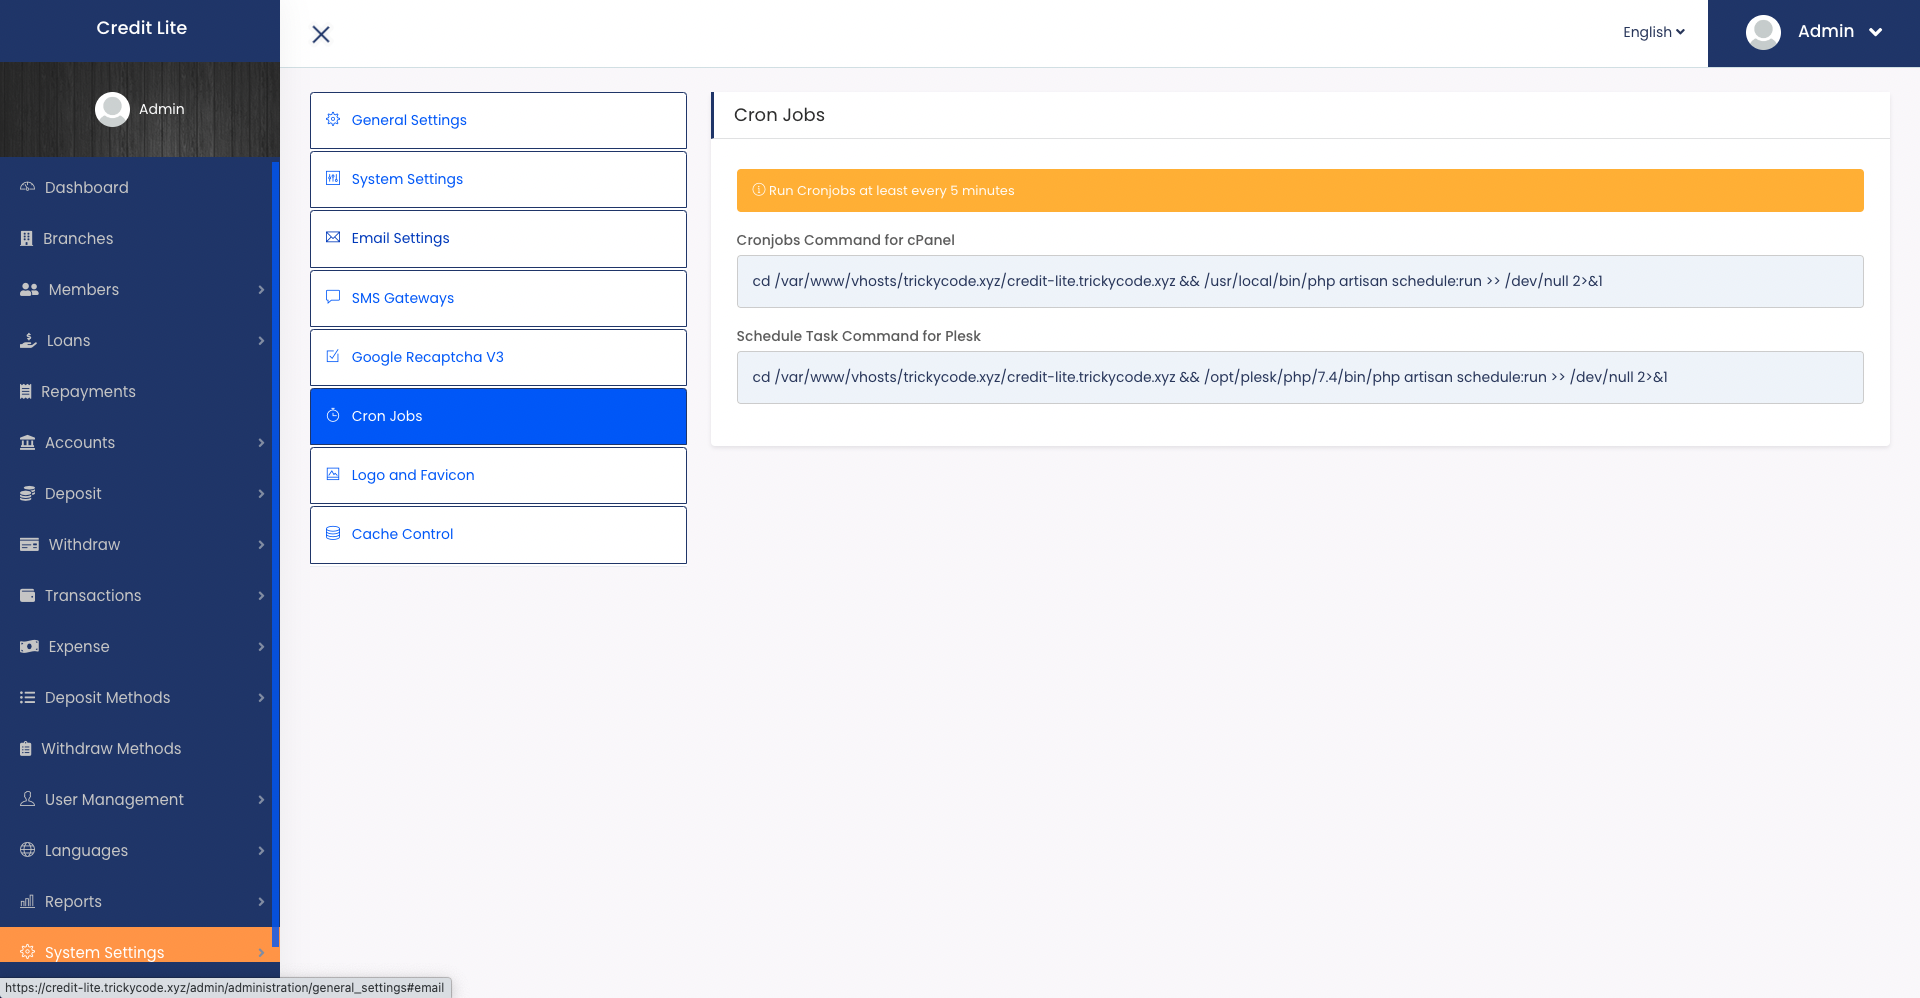Click the Repayments receipt icon

click(26, 391)
